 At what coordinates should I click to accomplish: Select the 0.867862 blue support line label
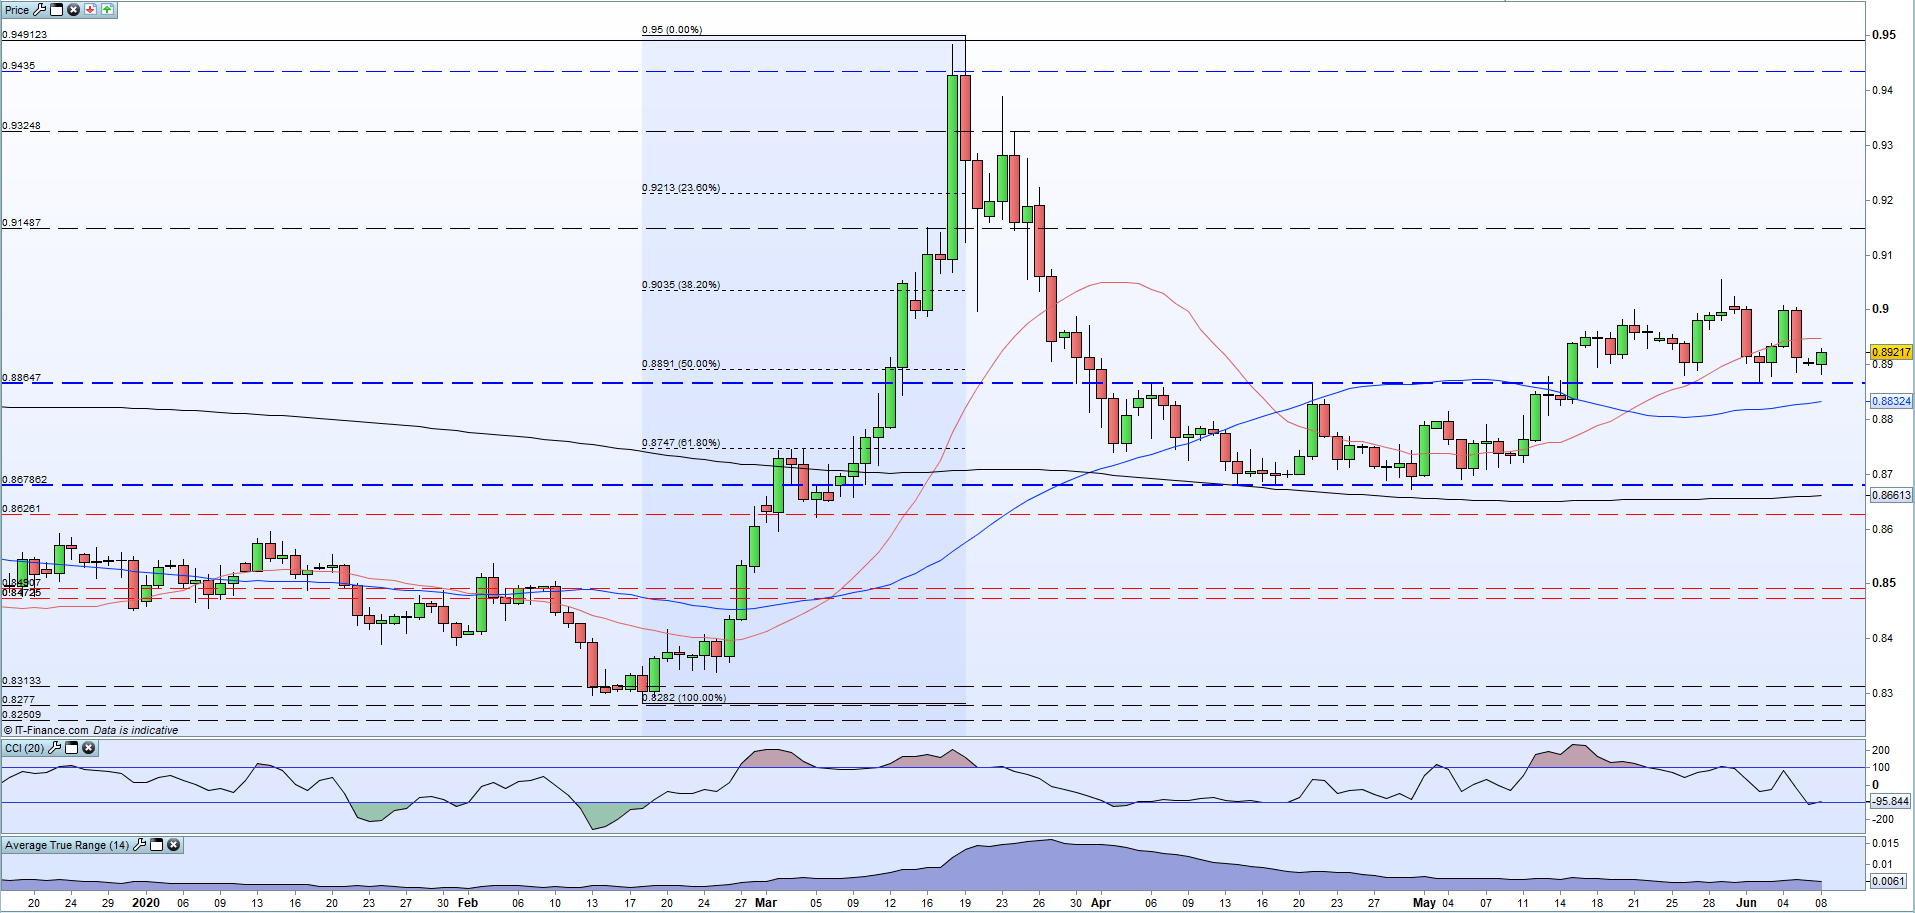pos(24,480)
